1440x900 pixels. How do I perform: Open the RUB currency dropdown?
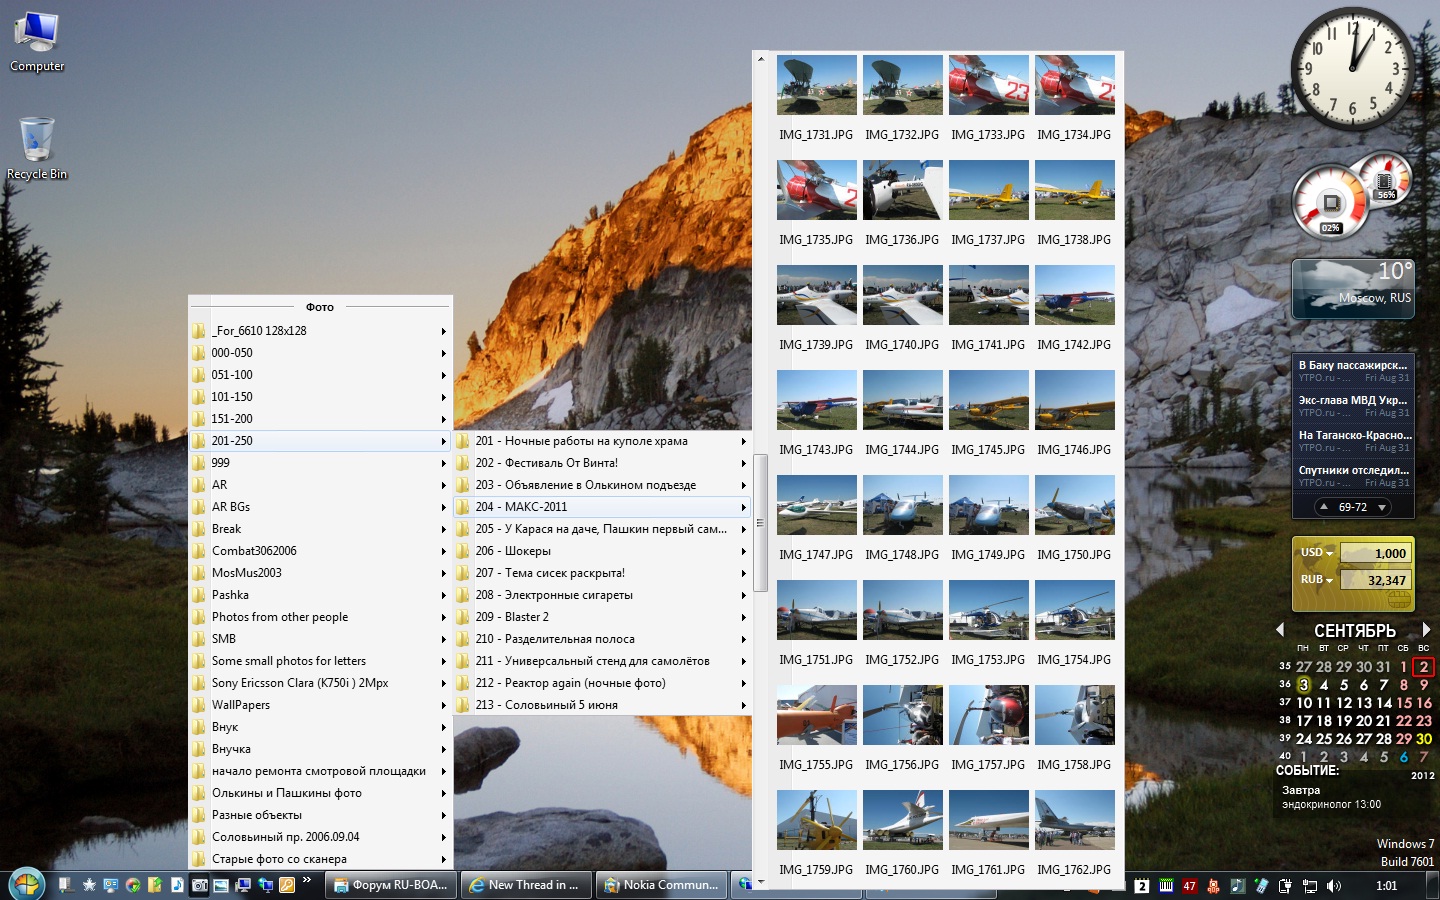pyautogui.click(x=1316, y=580)
